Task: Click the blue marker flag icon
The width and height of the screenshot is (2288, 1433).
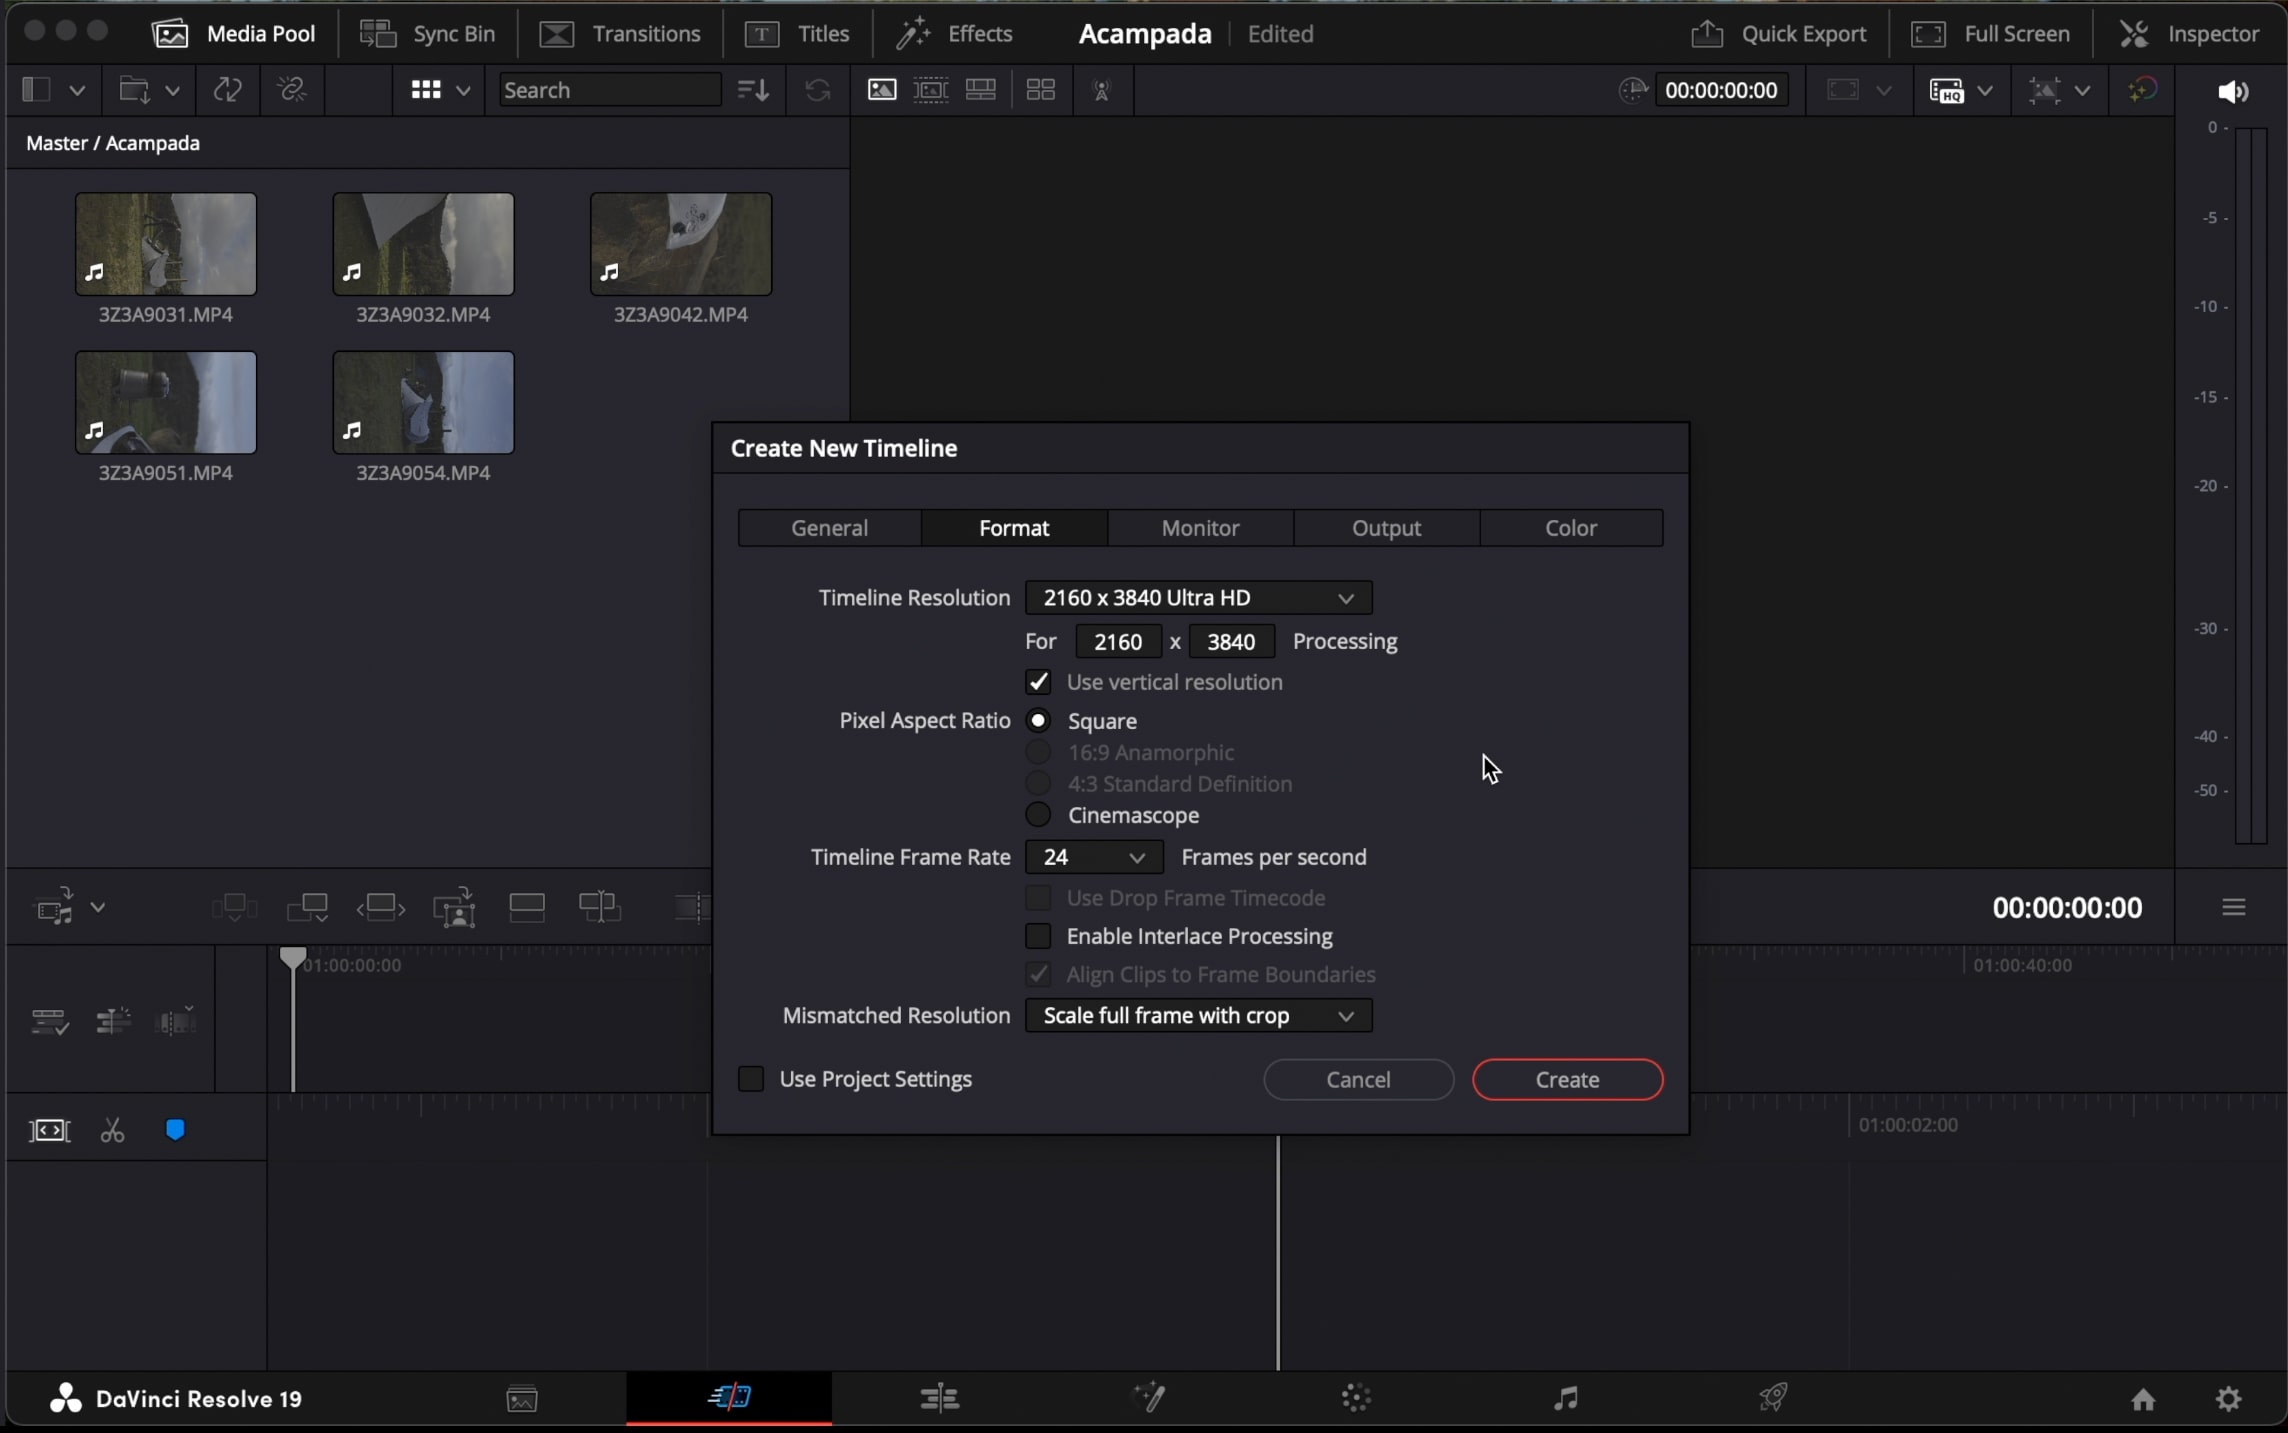Action: tap(175, 1131)
